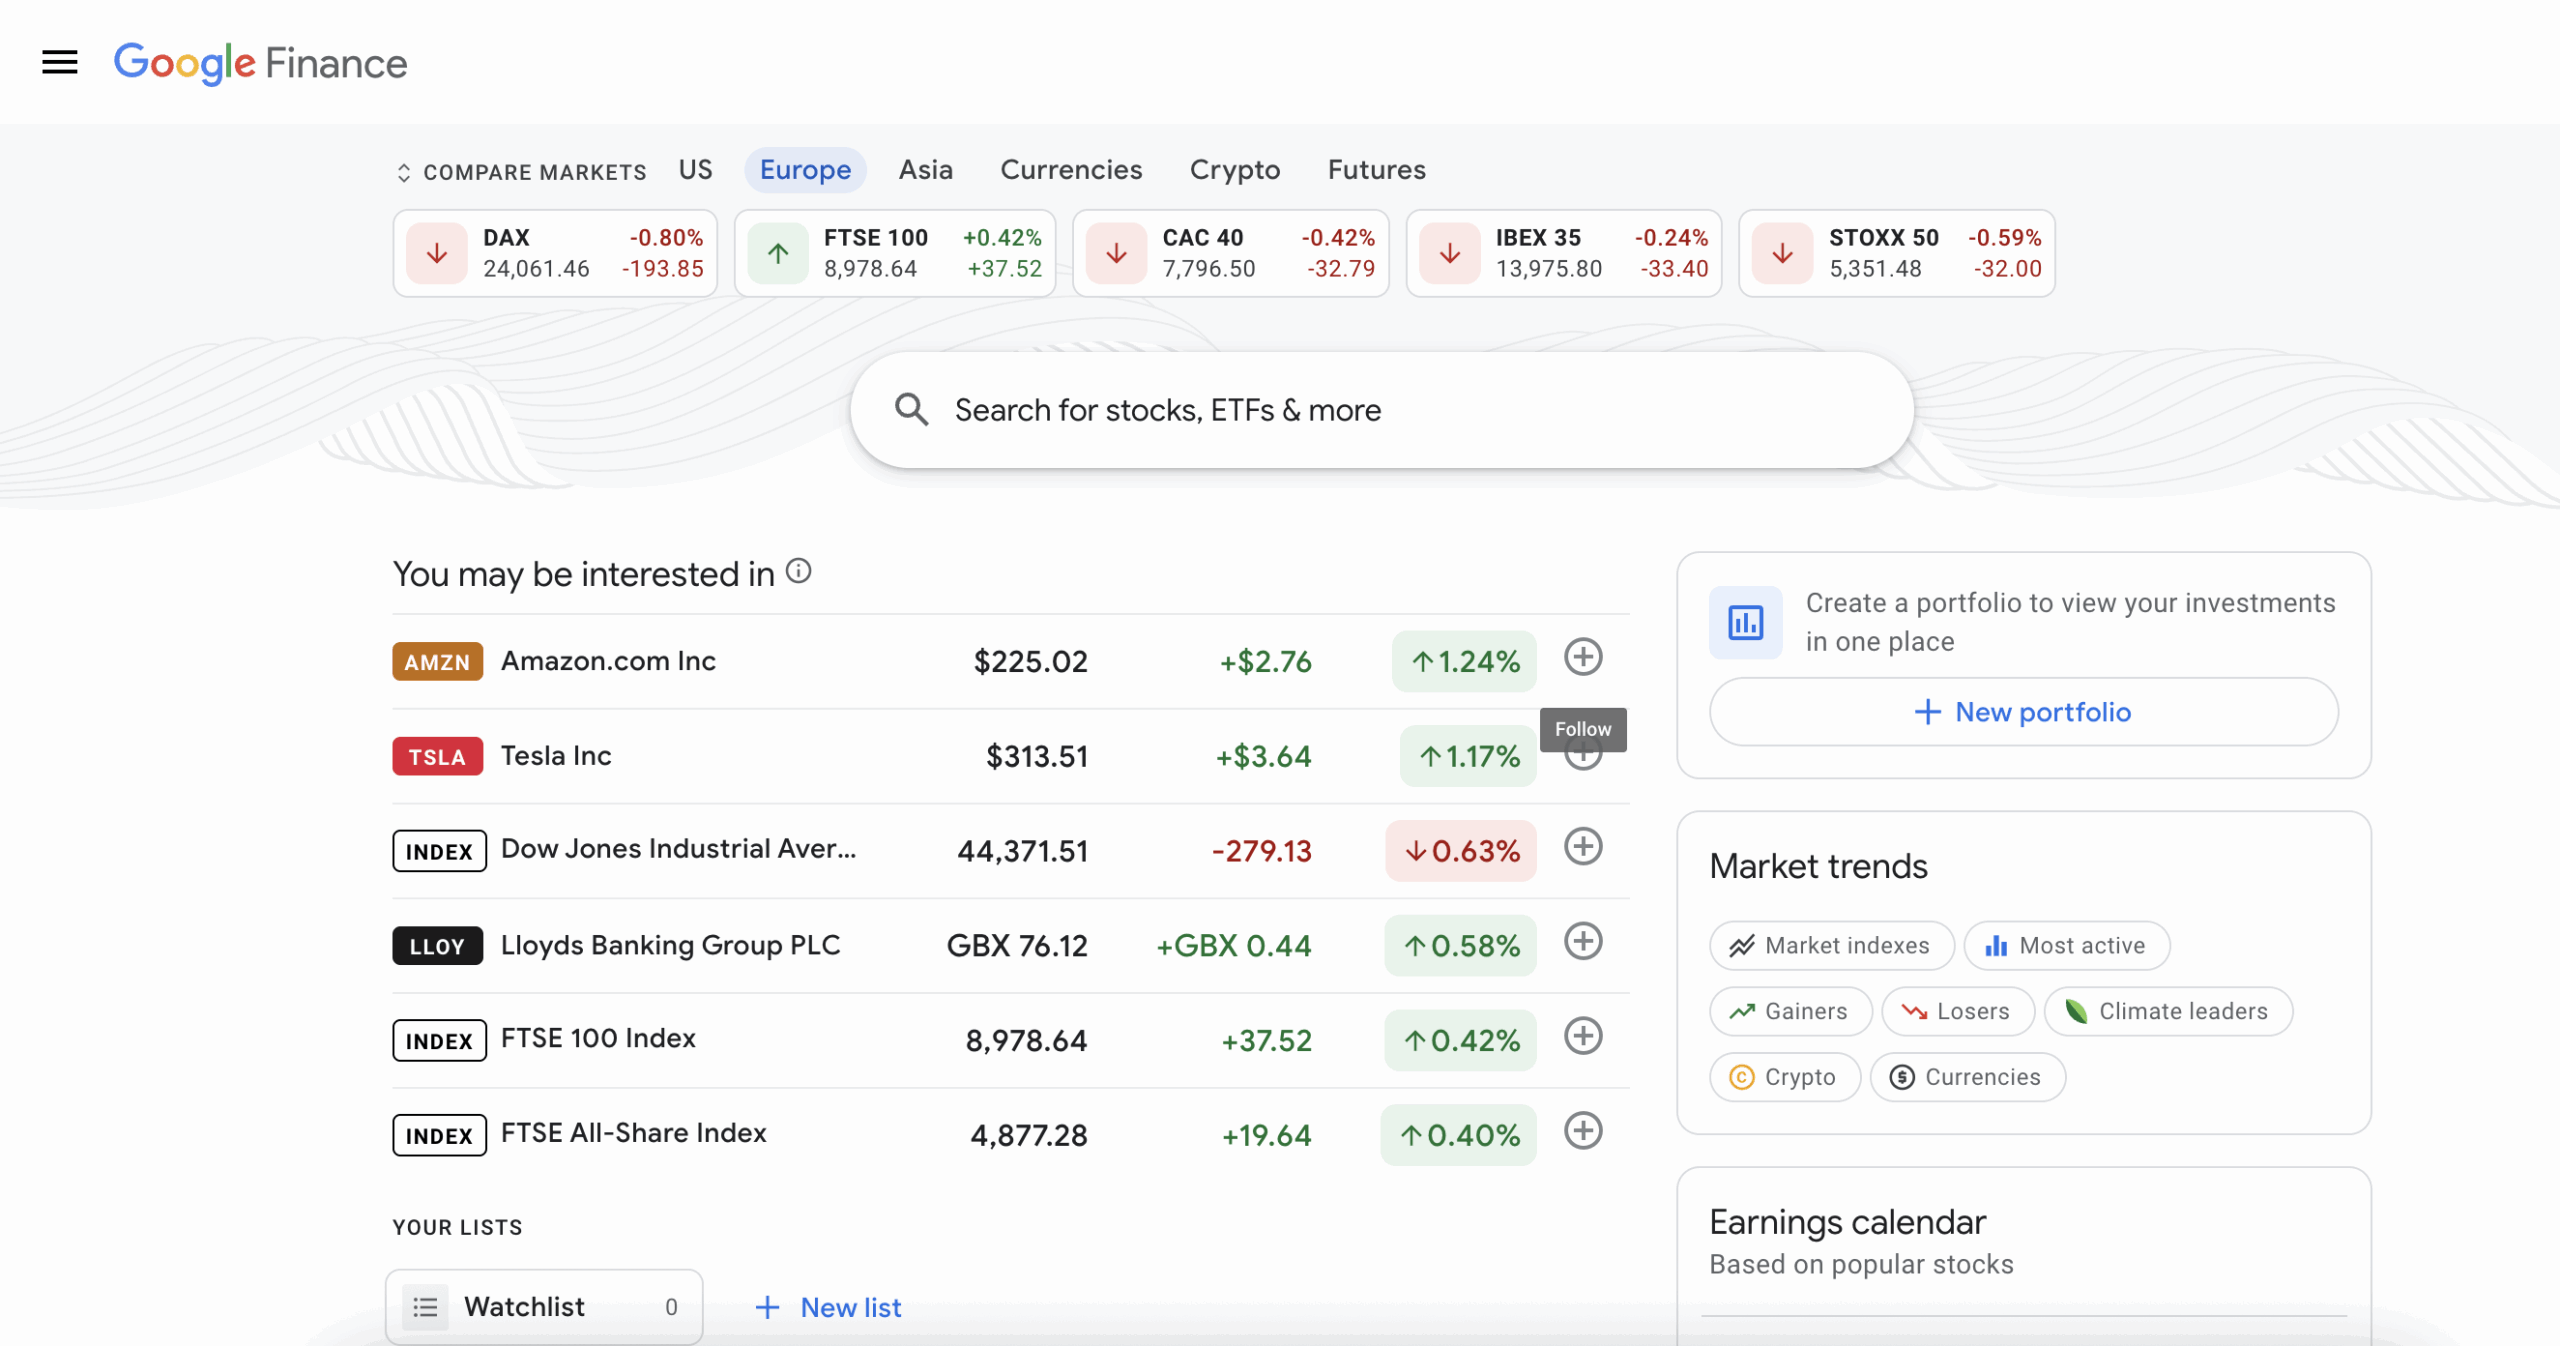Follow Amazon.com Inc with plus icon
Screen dimensions: 2560x1346
(x=1583, y=657)
